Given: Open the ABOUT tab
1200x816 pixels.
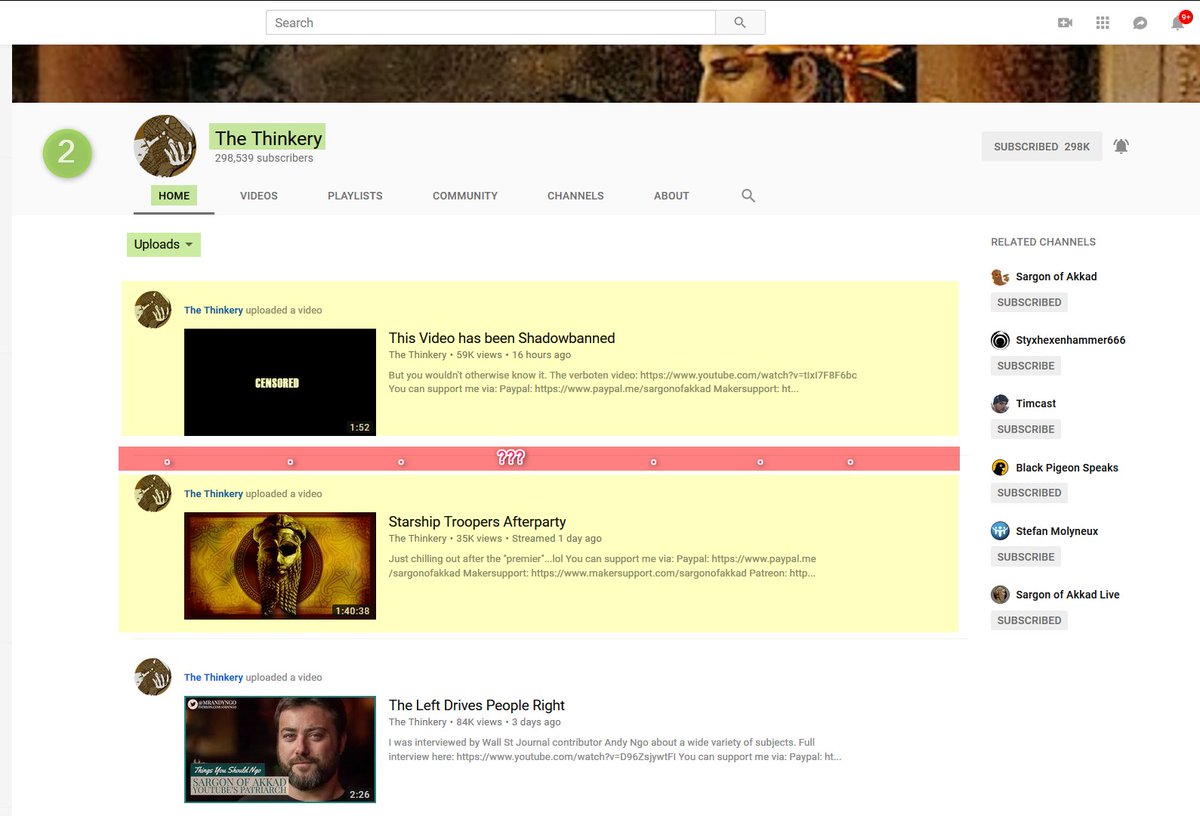Looking at the screenshot, I should tap(671, 196).
